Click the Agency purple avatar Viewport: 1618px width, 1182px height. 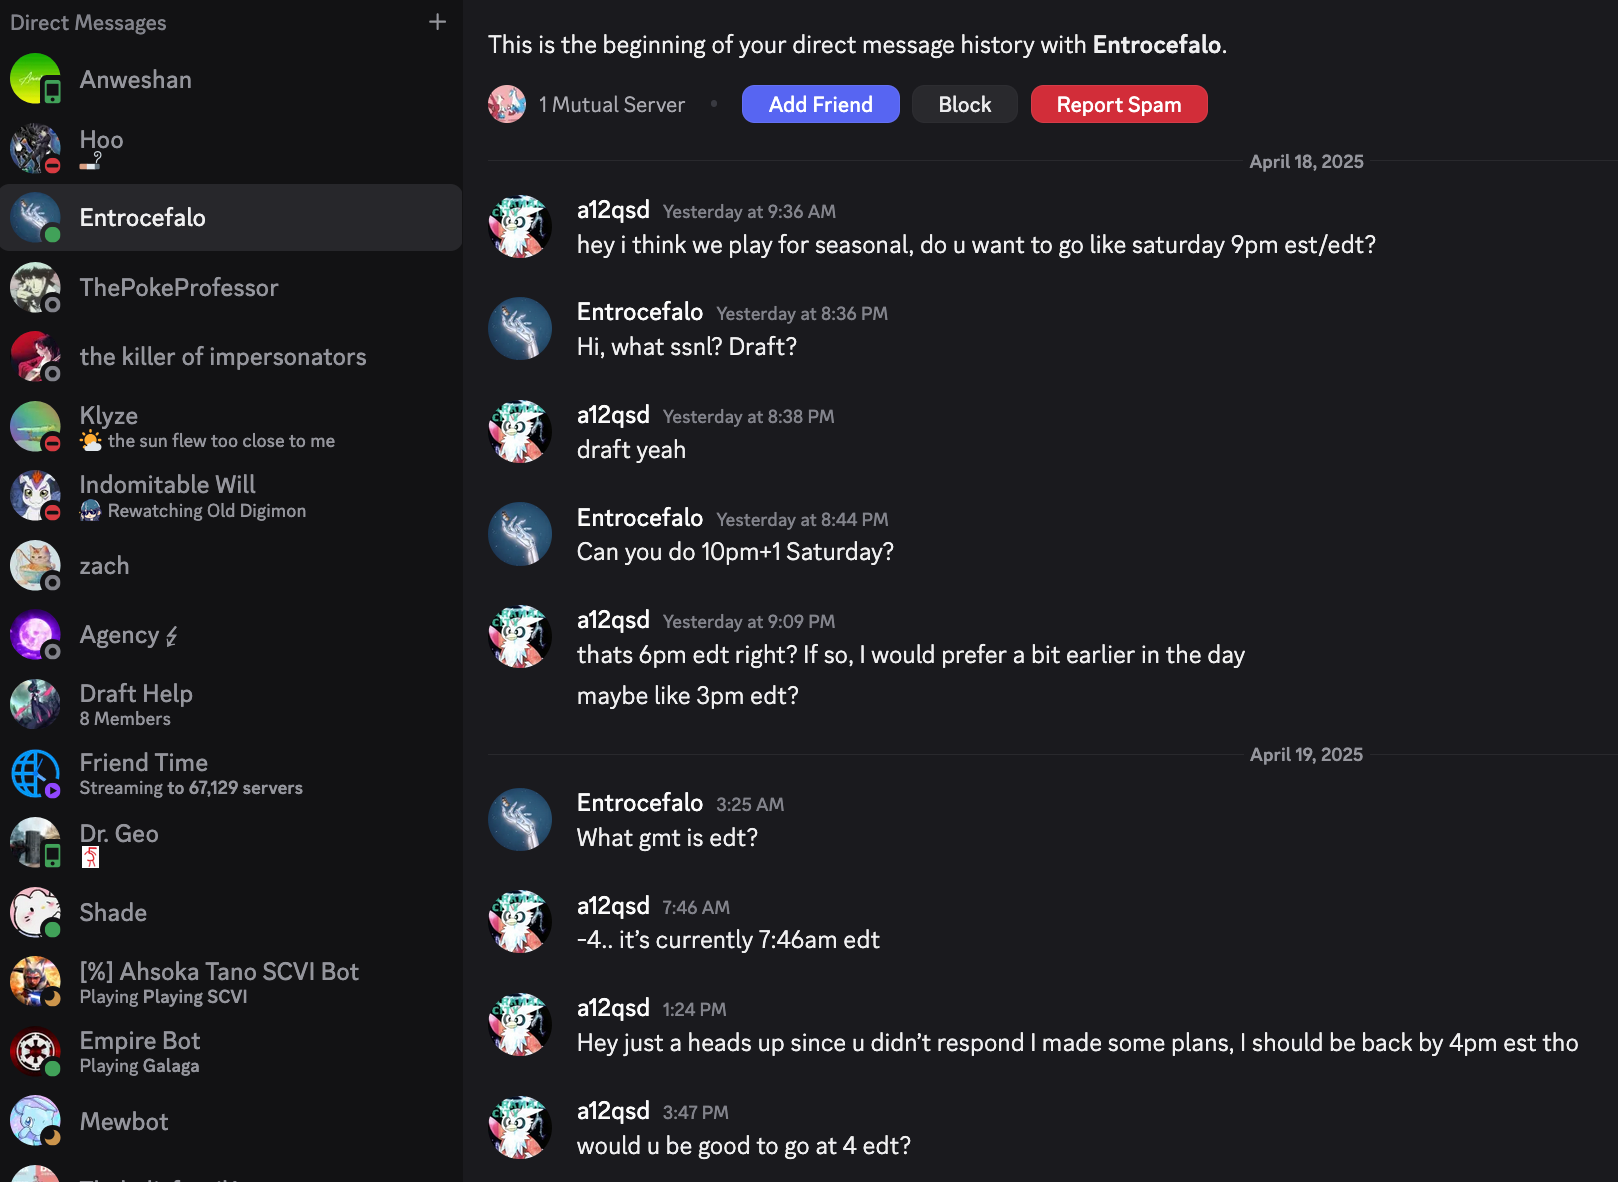coord(35,635)
